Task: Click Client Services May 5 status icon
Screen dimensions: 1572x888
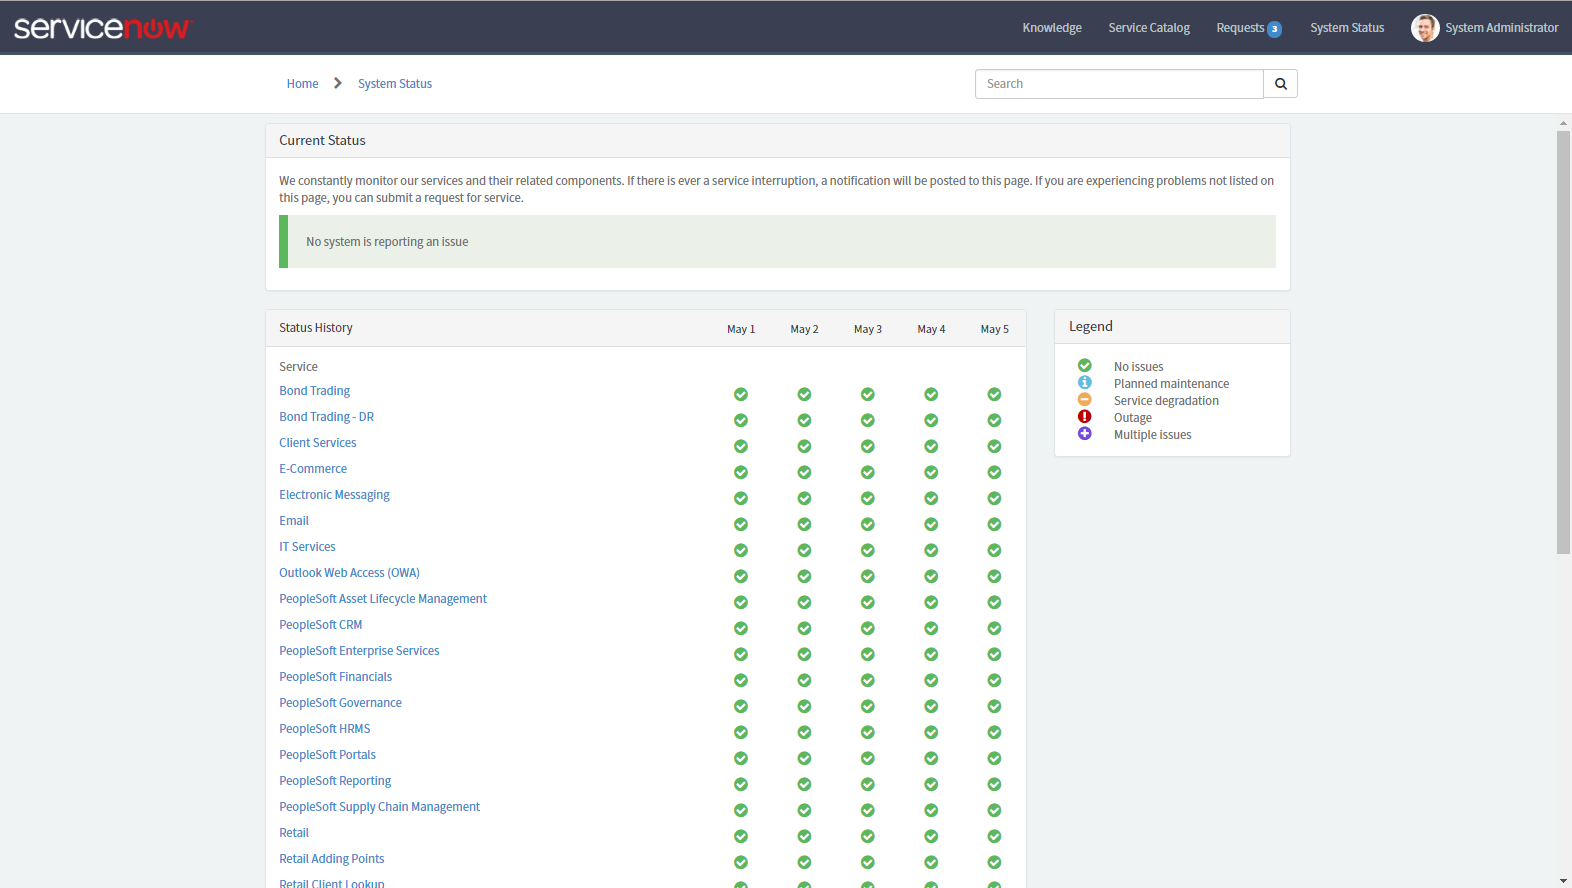Action: point(994,446)
